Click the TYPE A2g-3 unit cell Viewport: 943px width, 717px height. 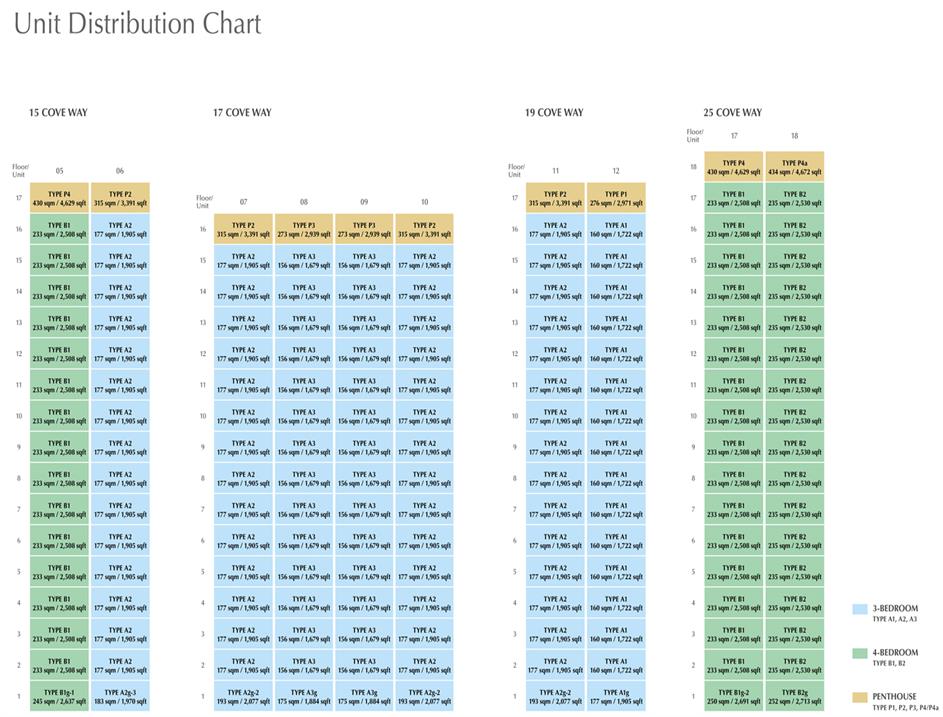point(120,697)
